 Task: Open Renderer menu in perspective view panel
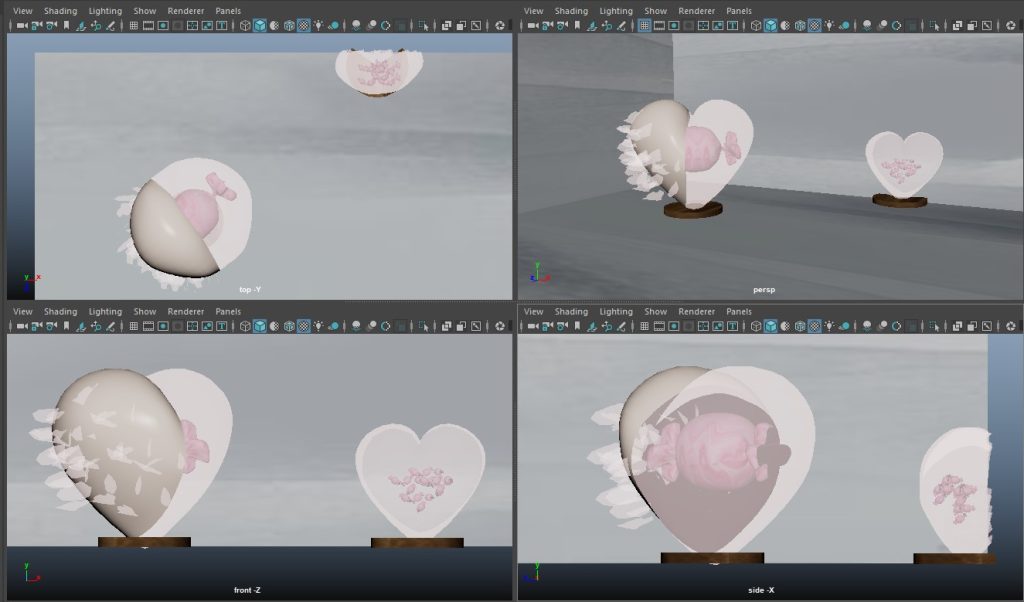point(697,11)
